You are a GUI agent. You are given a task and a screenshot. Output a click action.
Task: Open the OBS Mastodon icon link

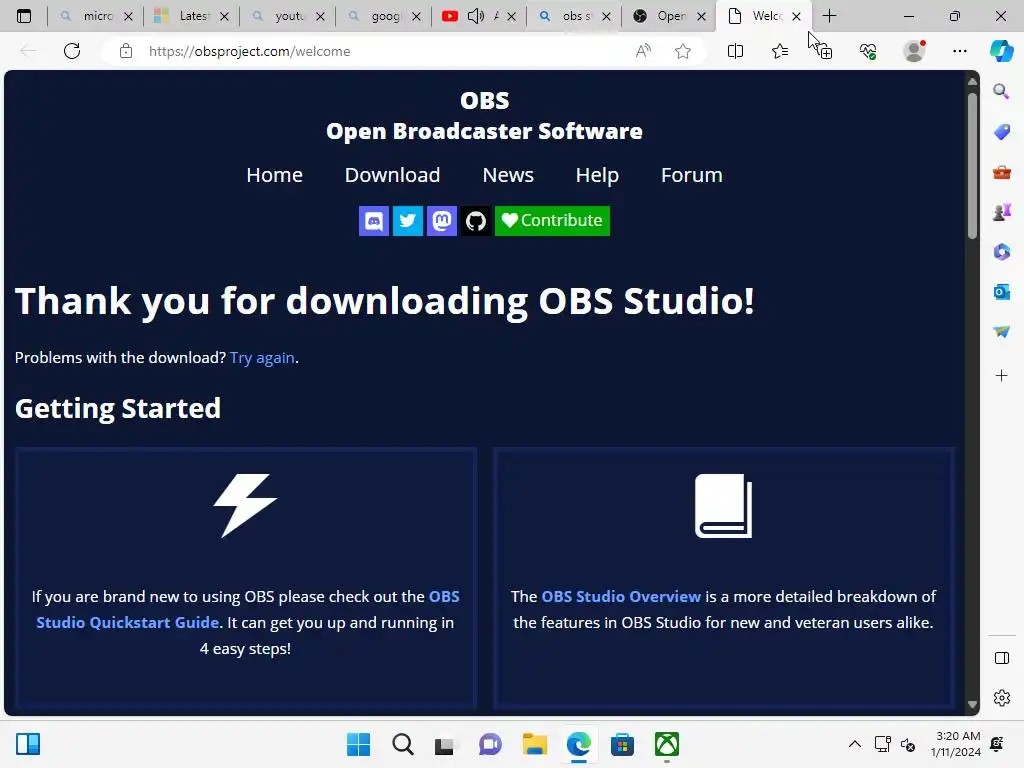[x=441, y=221]
